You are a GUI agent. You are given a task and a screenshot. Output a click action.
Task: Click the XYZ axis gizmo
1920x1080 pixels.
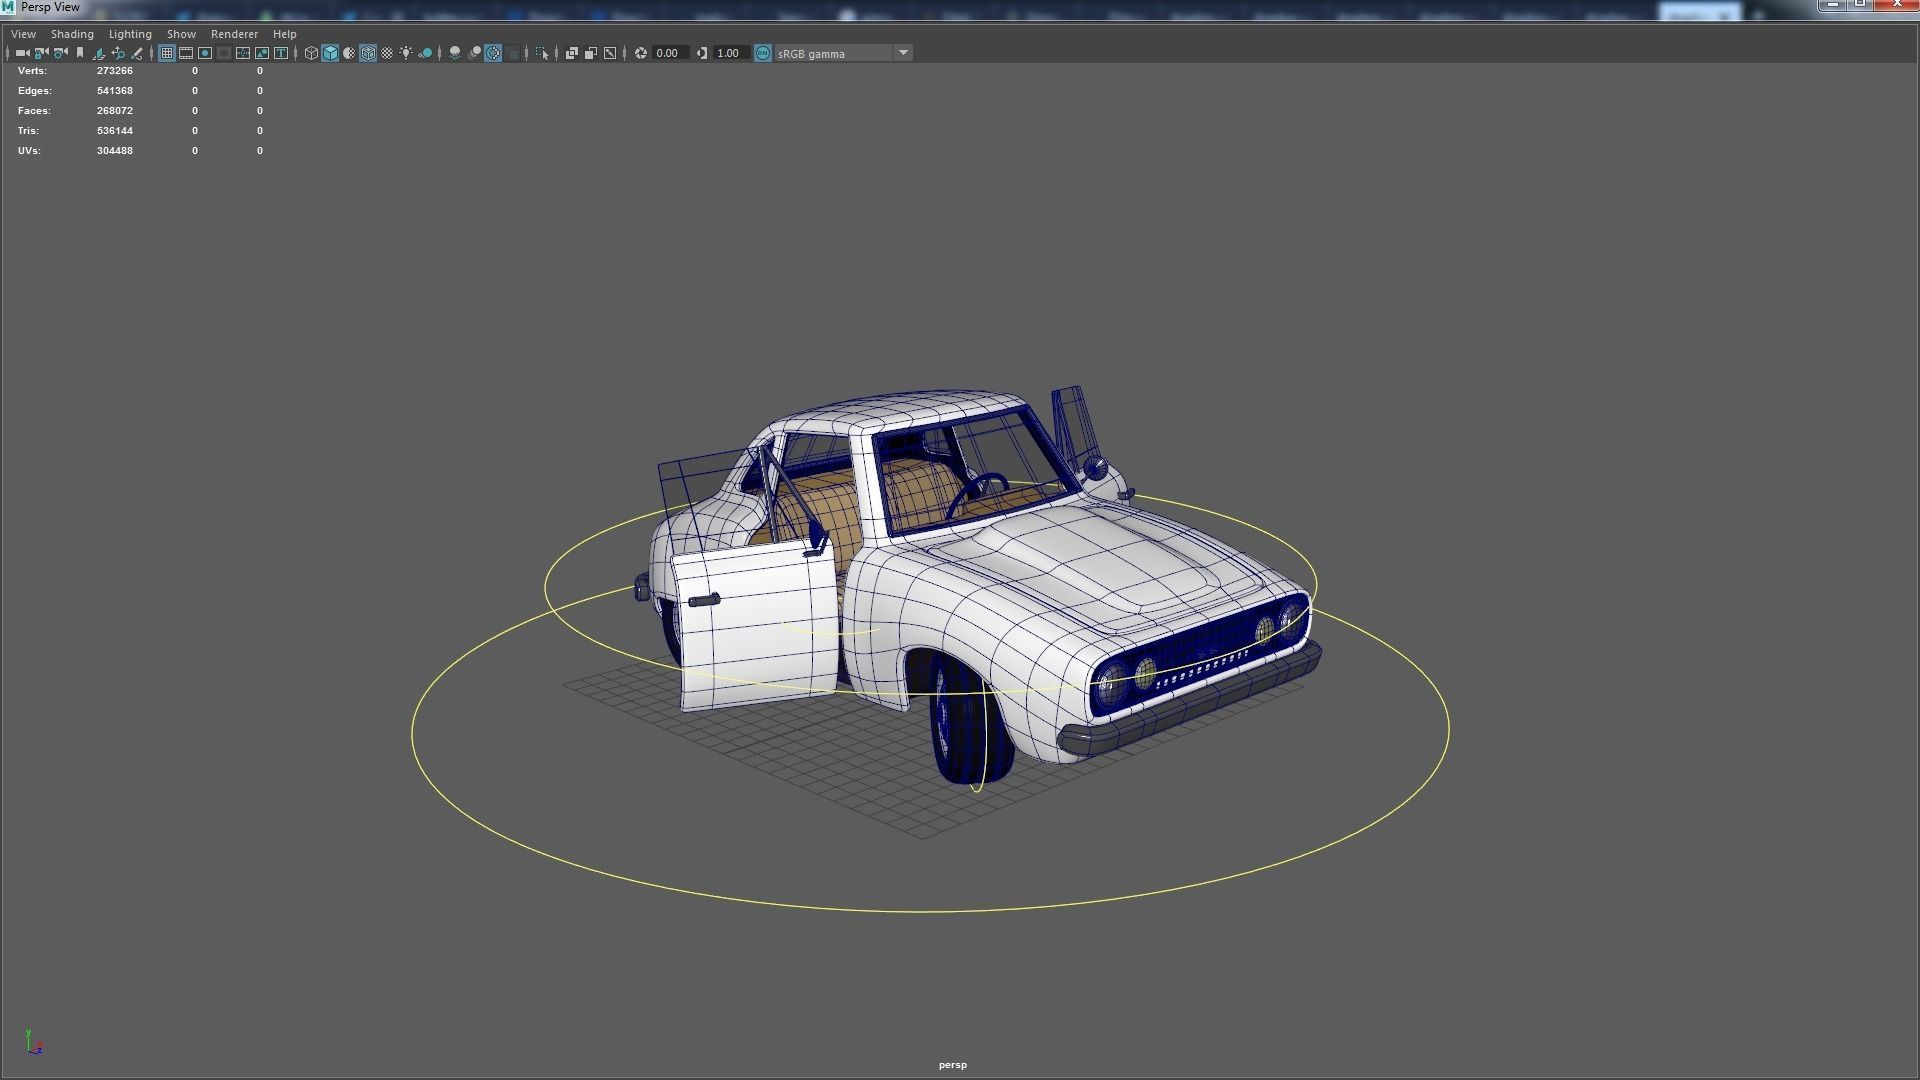pyautogui.click(x=33, y=1042)
